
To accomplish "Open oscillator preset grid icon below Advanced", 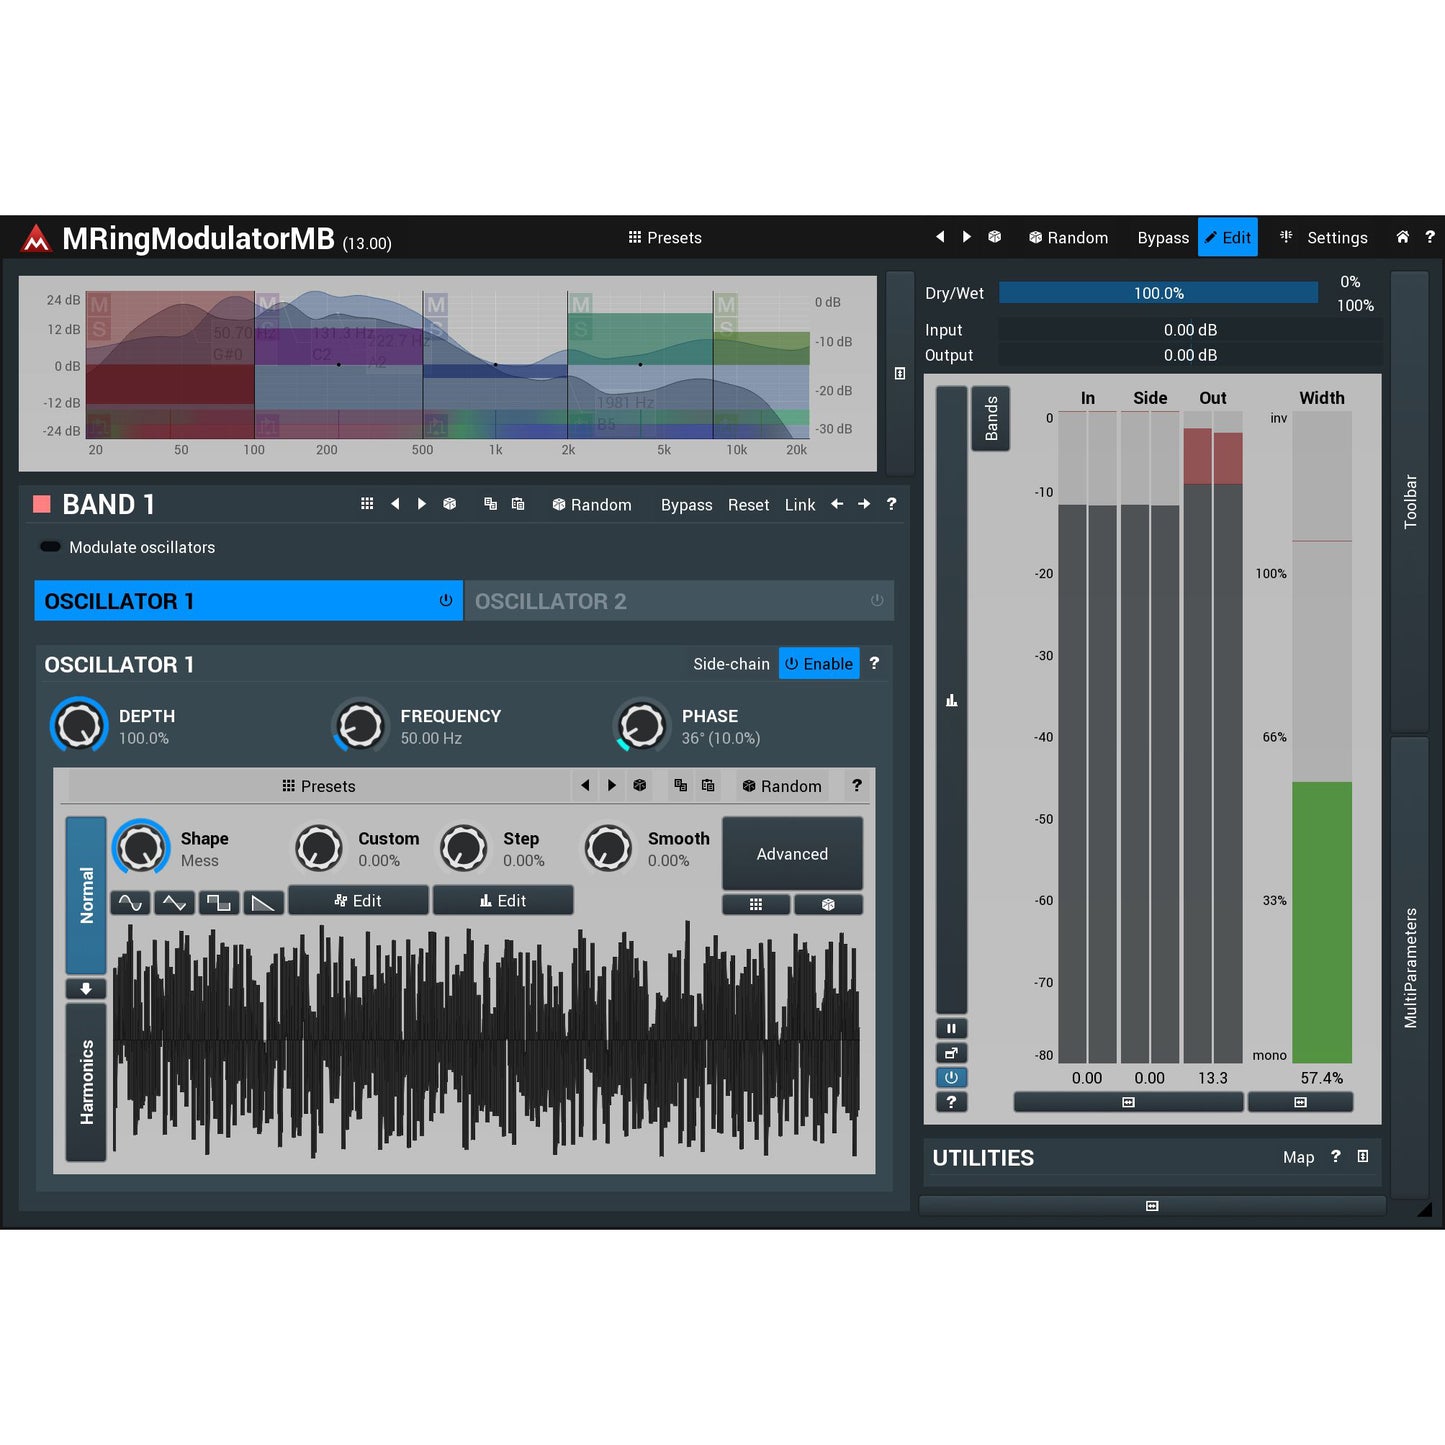I will (756, 904).
